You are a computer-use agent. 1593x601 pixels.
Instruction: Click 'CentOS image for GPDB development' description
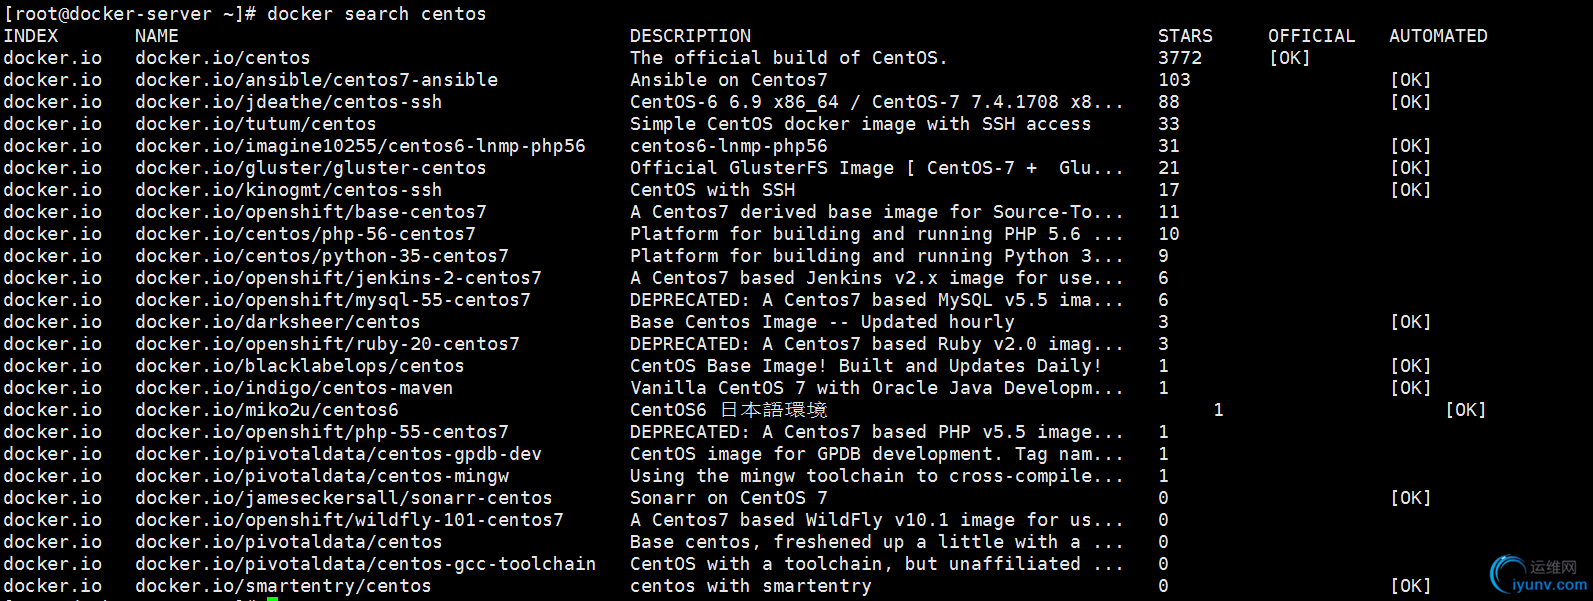(x=877, y=454)
